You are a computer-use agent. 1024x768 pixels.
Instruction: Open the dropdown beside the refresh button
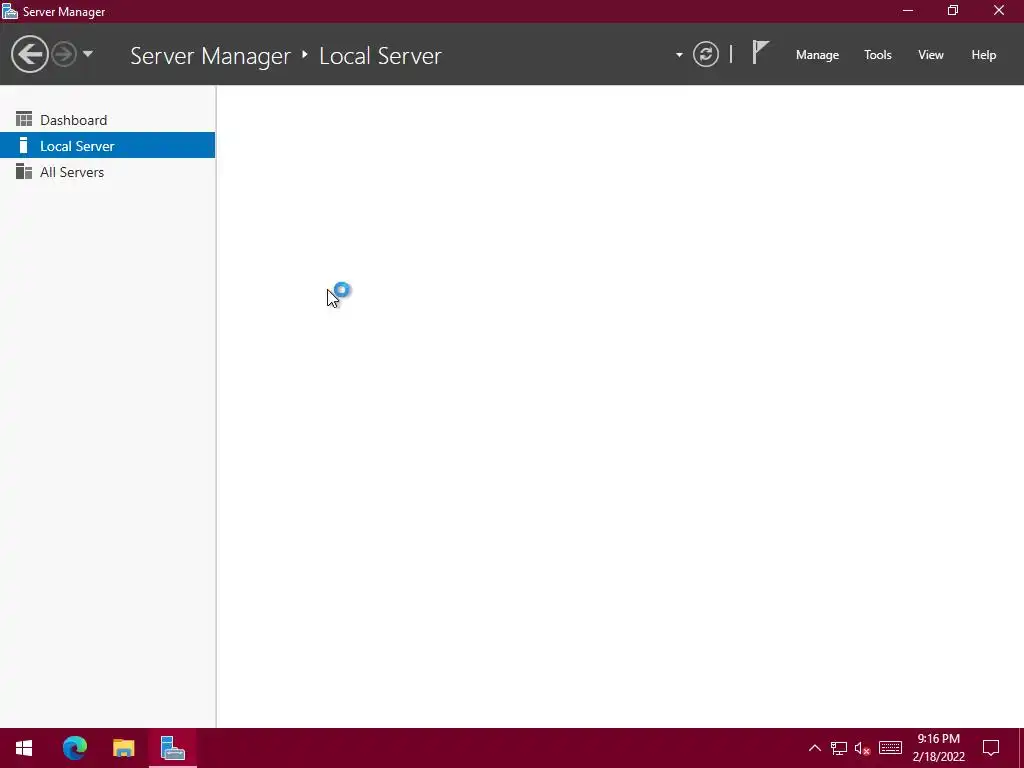click(679, 55)
